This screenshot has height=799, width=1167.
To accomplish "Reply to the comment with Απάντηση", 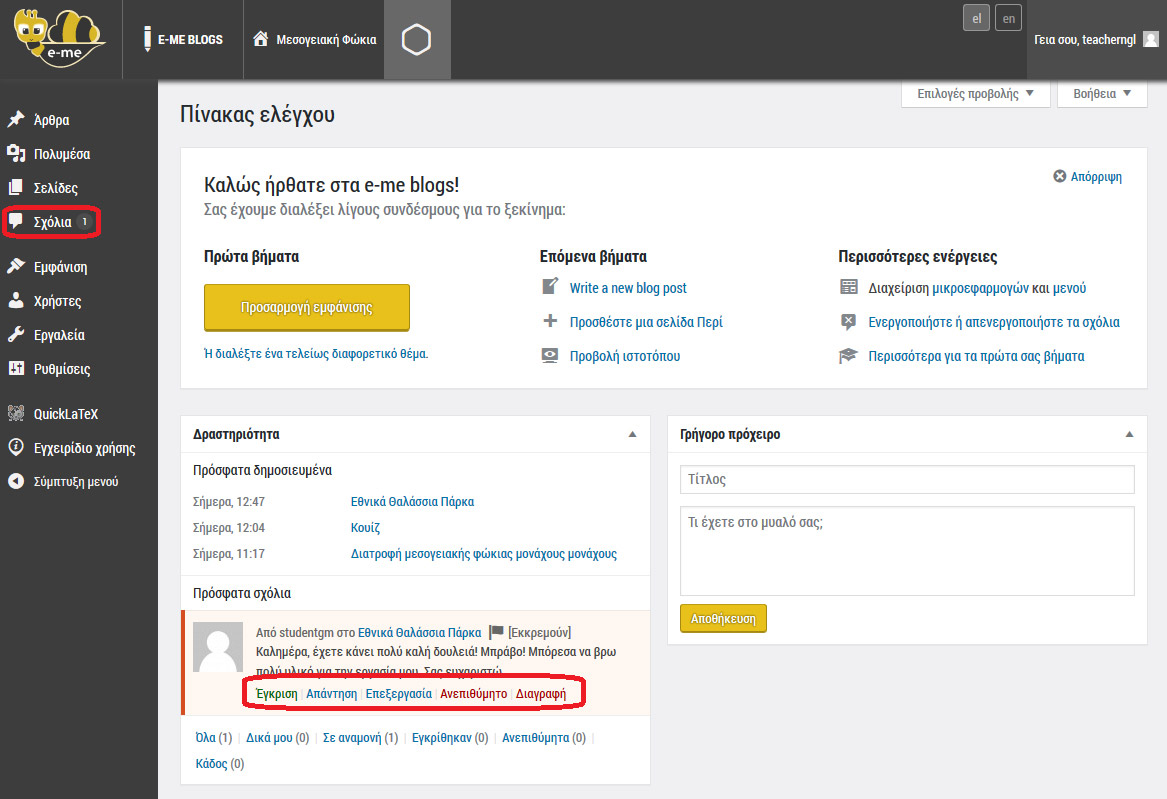I will [331, 693].
